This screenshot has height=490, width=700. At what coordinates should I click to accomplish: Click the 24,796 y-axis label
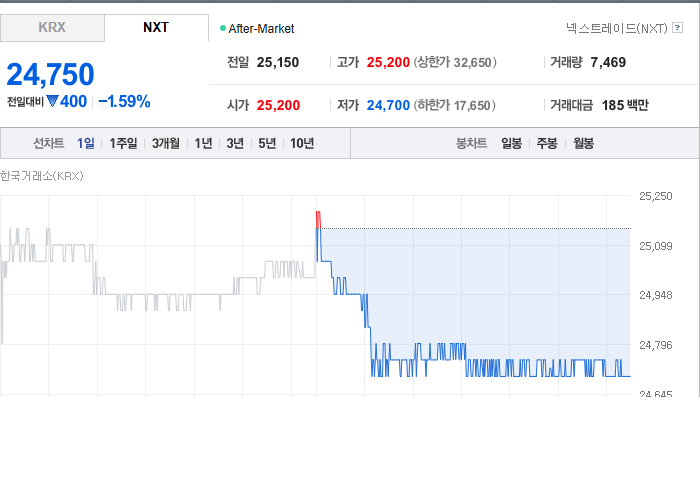655,345
